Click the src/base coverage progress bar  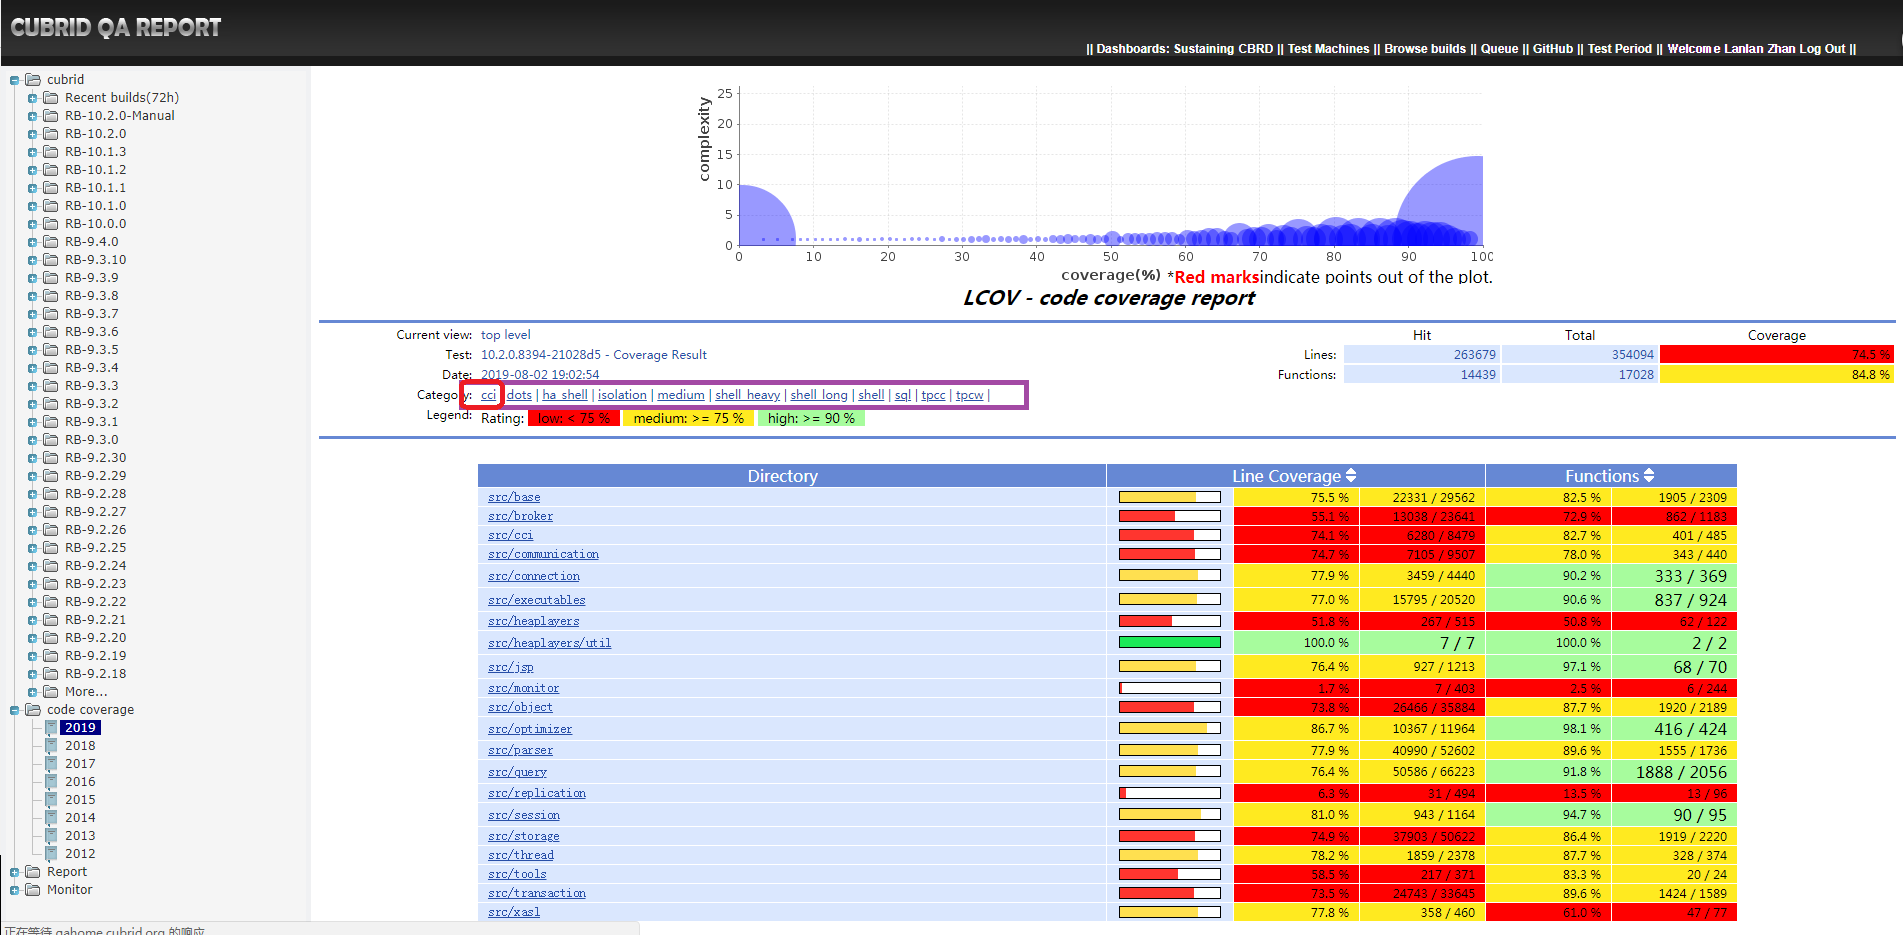[x=1169, y=497]
